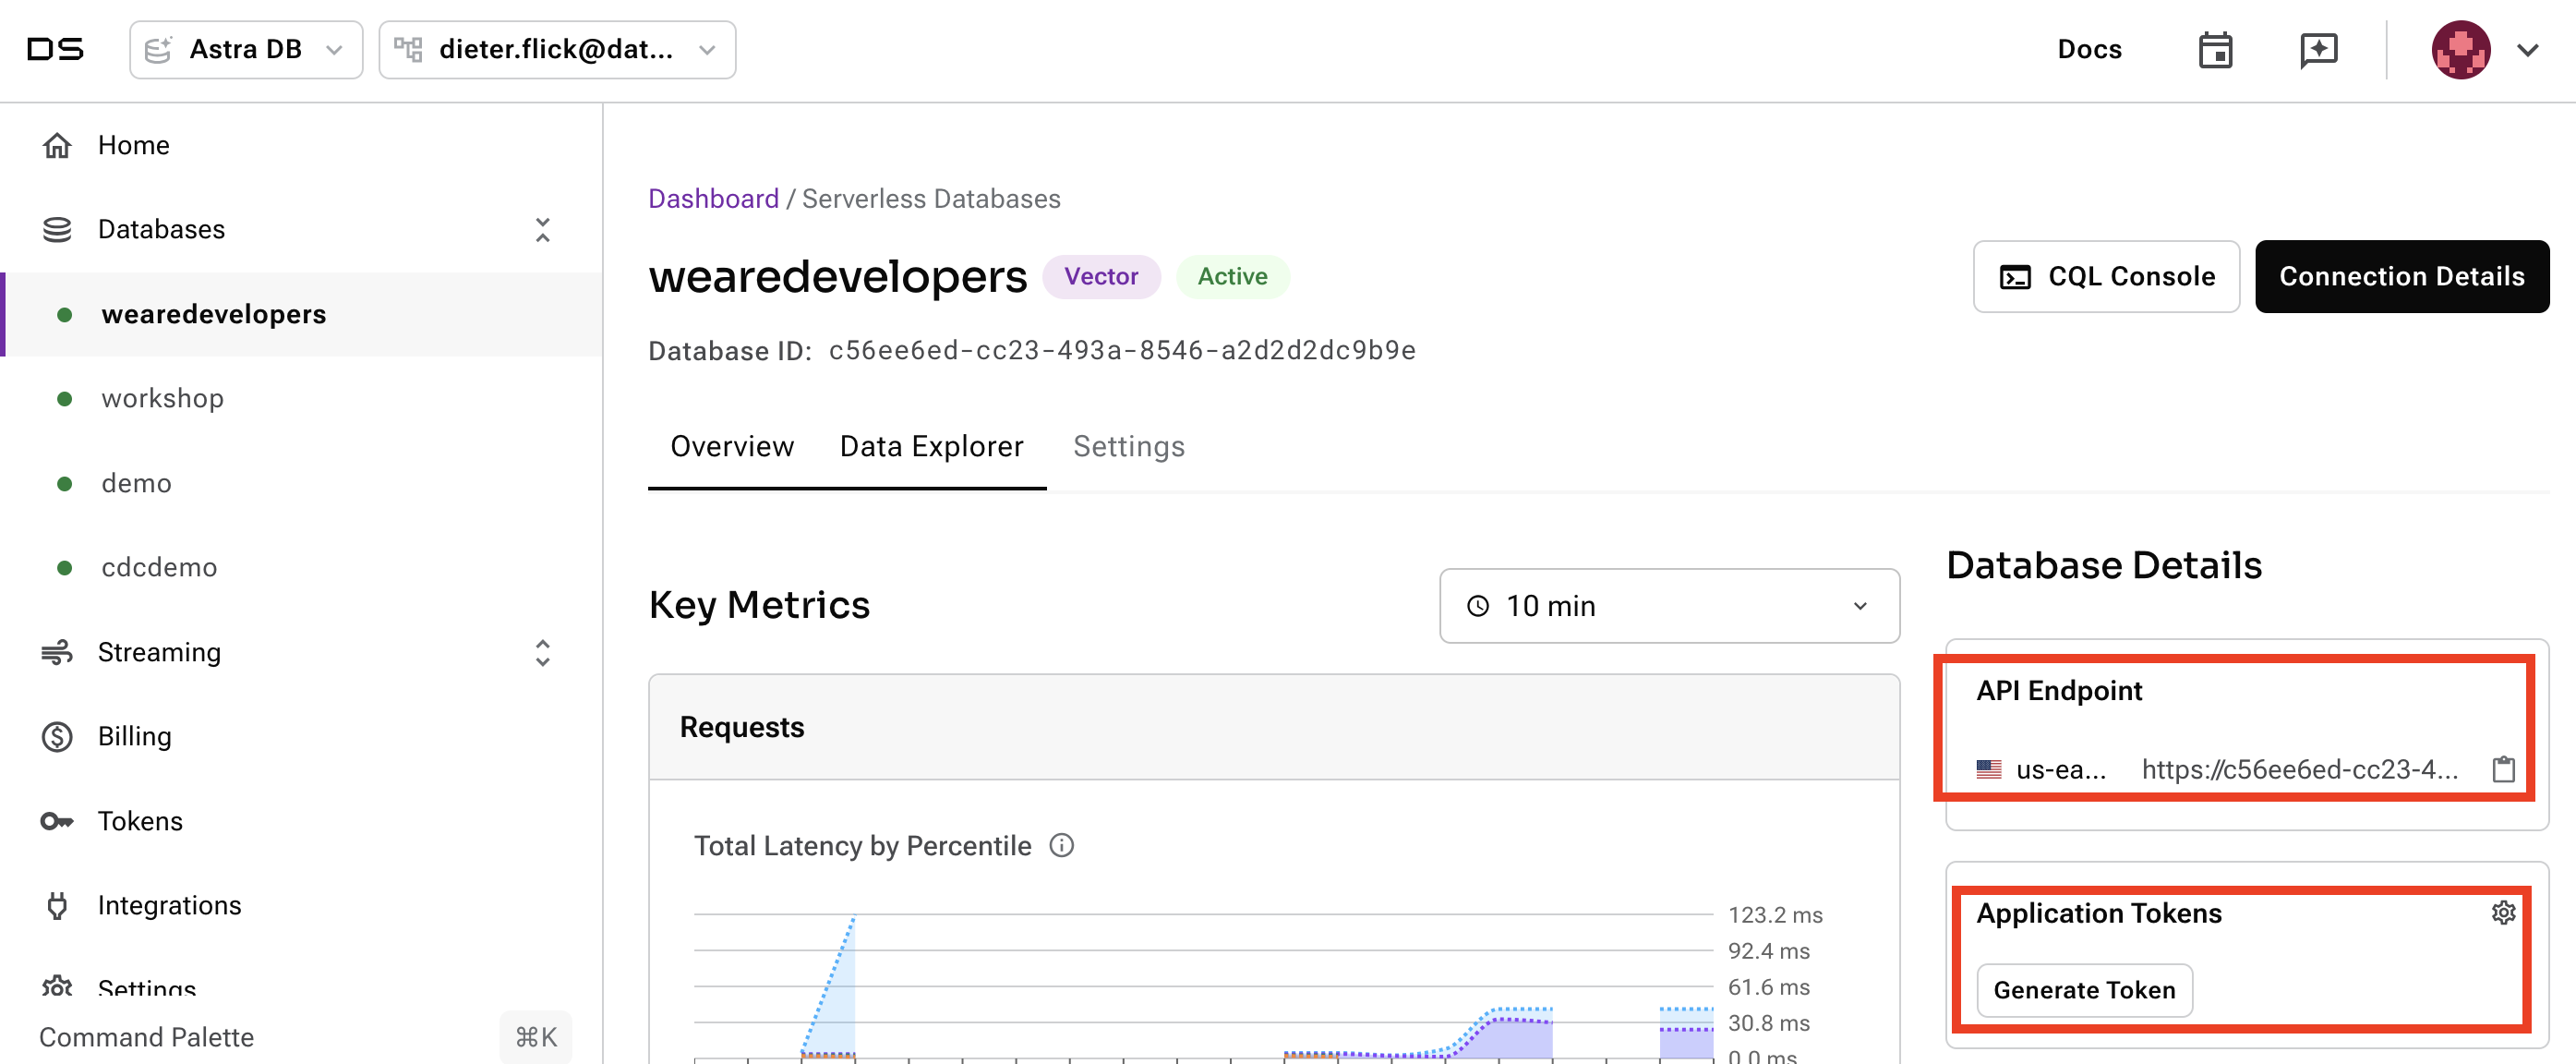Switch to the Settings tab

[1128, 446]
